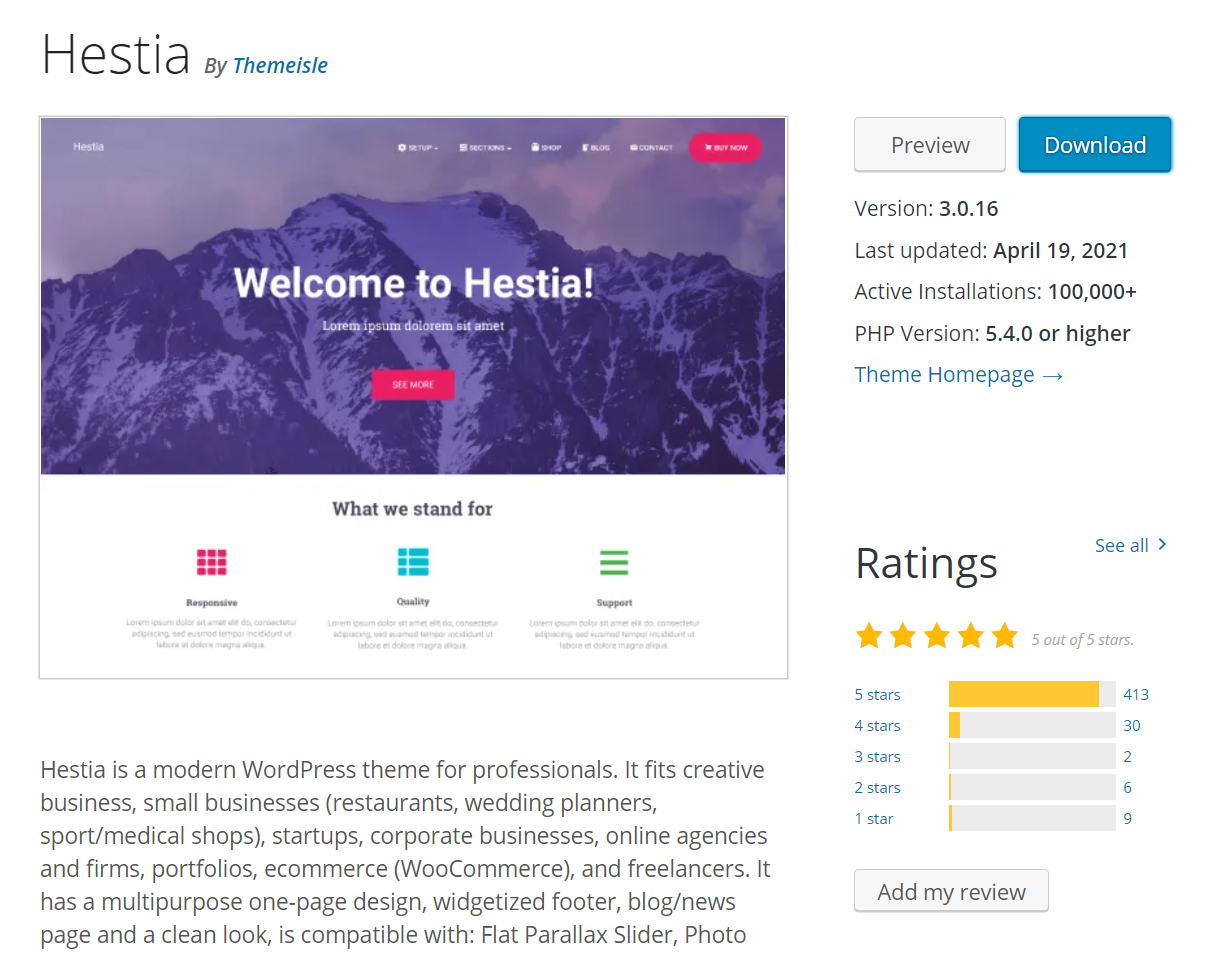Click the first gold rating star
This screenshot has width=1213, height=953.
pos(869,636)
